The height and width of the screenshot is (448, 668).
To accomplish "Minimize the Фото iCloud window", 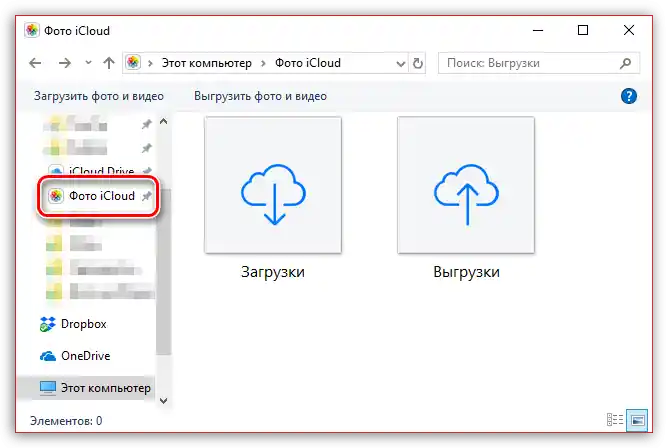I will (x=538, y=31).
